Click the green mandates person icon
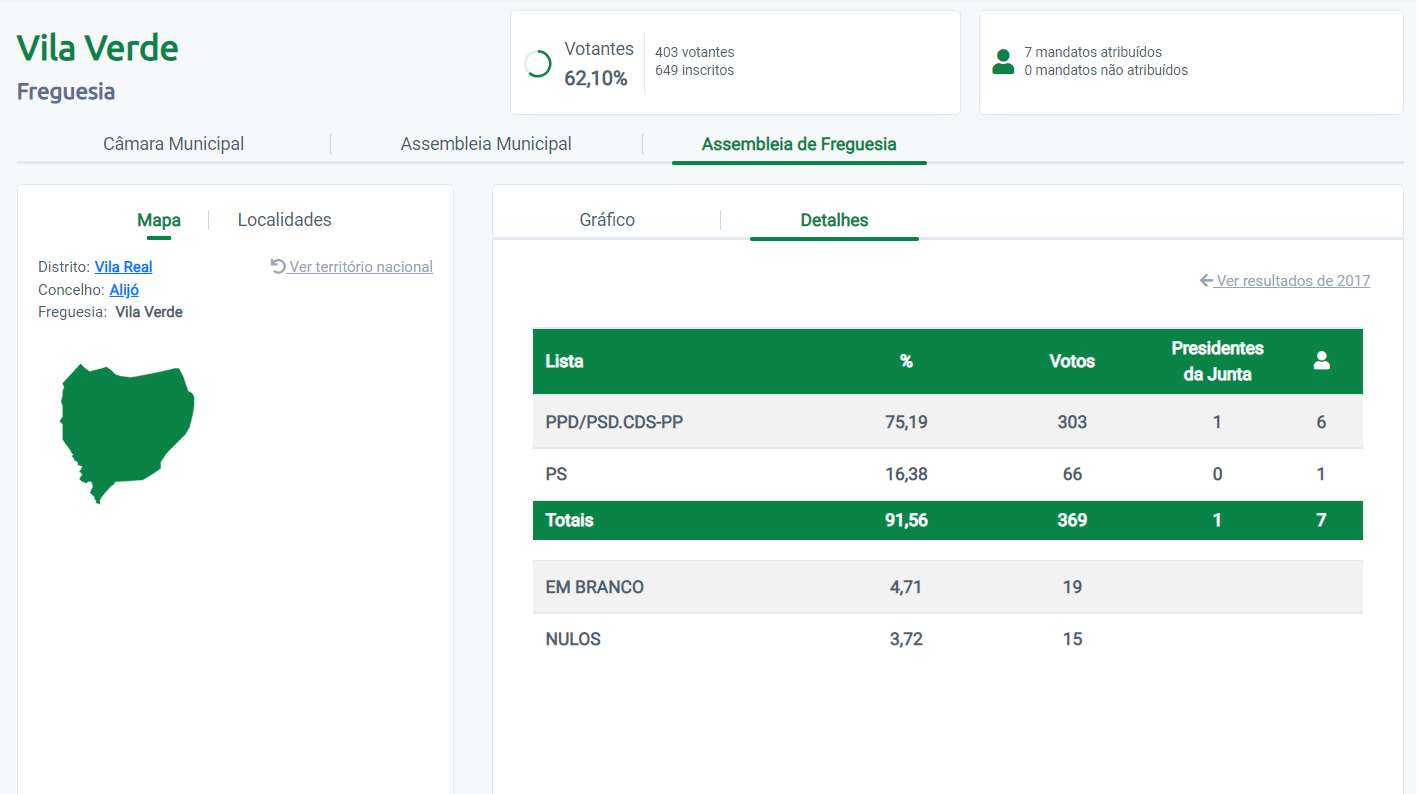1418x794 pixels. tap(1002, 62)
